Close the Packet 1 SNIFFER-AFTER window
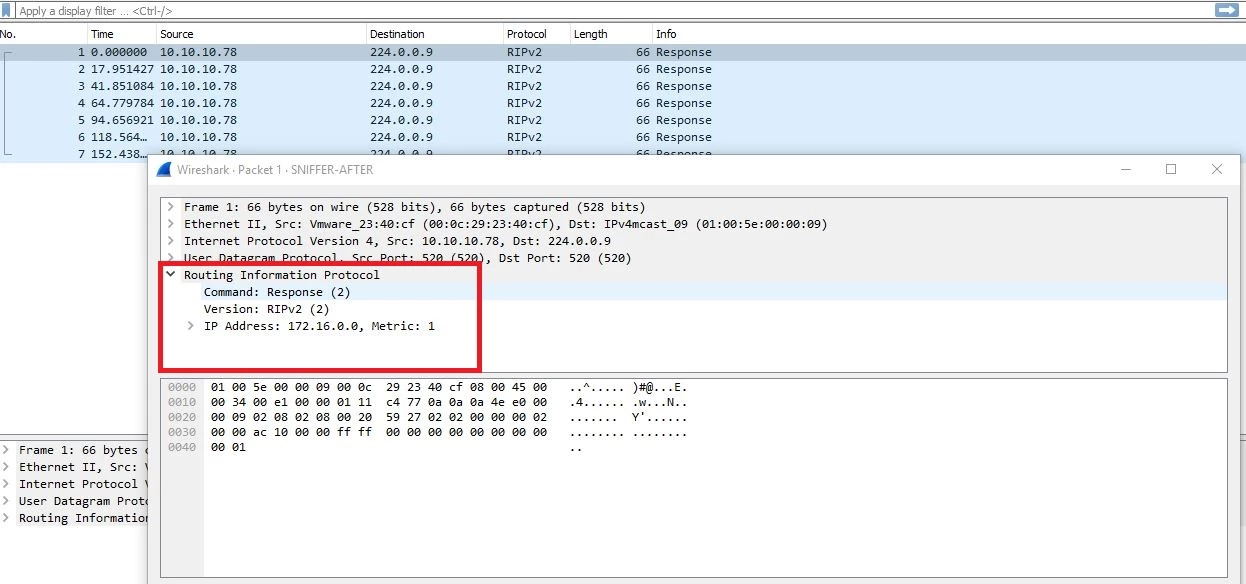Image resolution: width=1246 pixels, height=584 pixels. (1217, 169)
